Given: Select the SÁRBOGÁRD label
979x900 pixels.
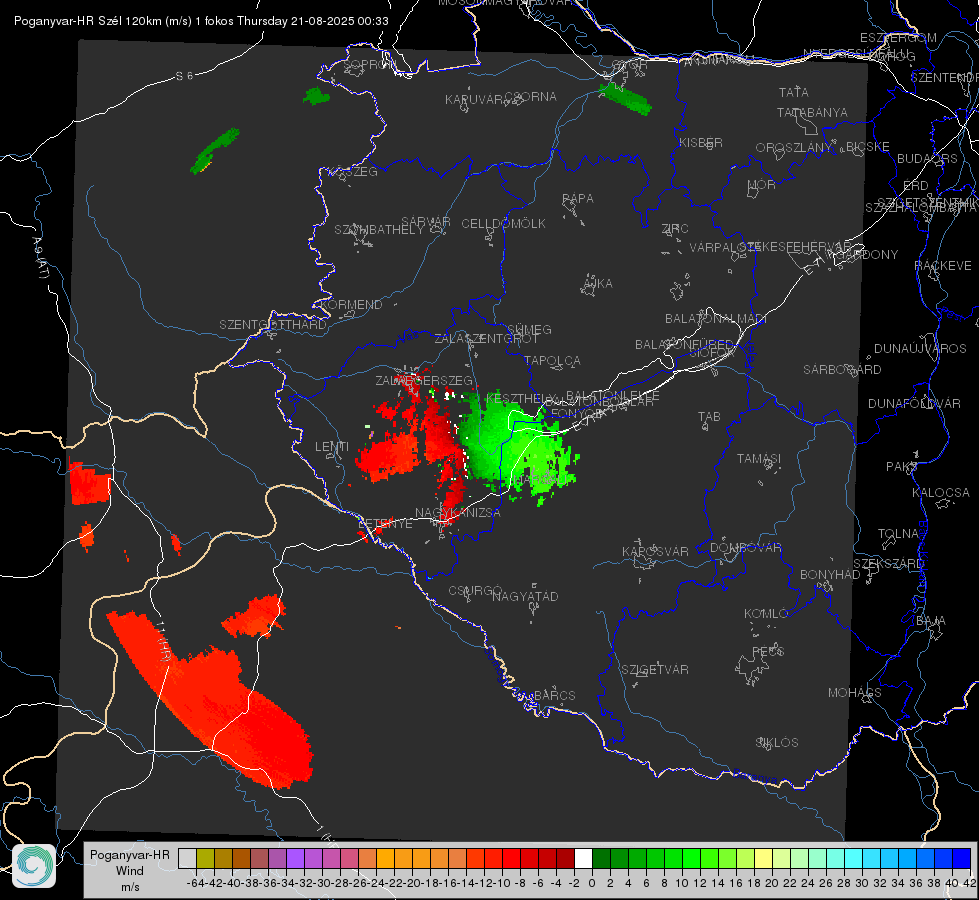Looking at the screenshot, I should coord(842,370).
